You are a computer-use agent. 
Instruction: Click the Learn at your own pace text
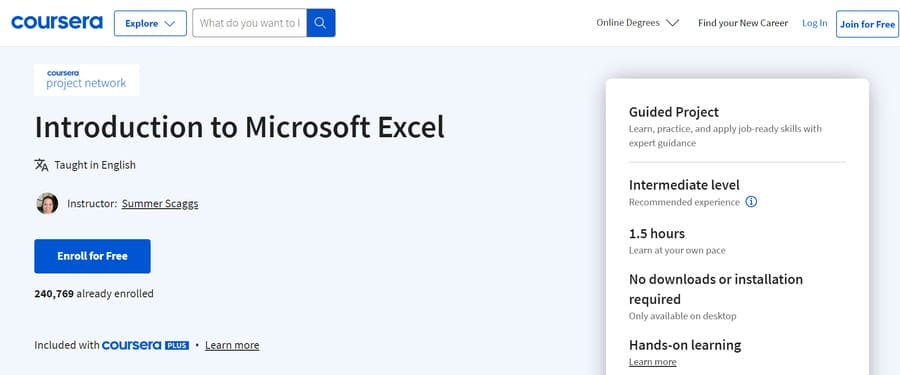pos(677,250)
